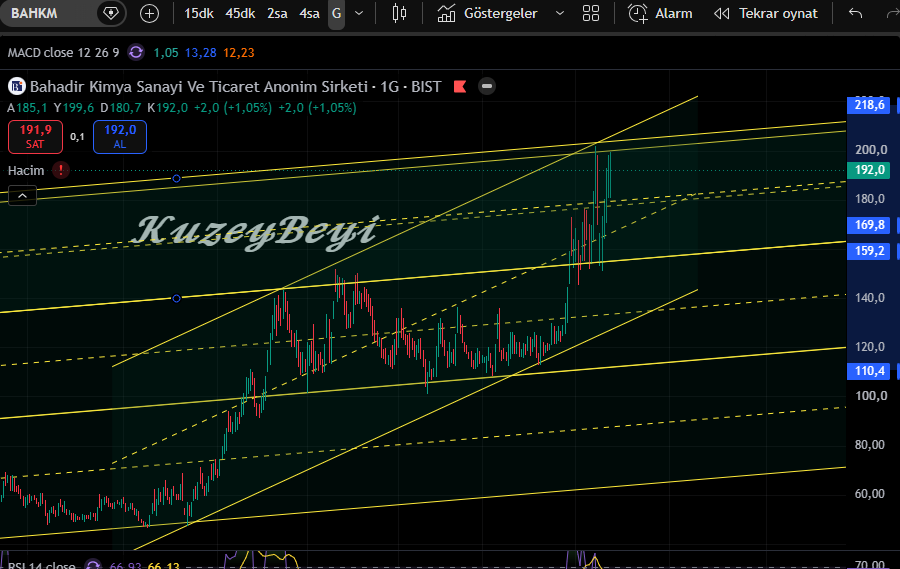Click the red Hacim warning exclamation icon
Viewport: 900px width, 569px height.
pos(61,170)
